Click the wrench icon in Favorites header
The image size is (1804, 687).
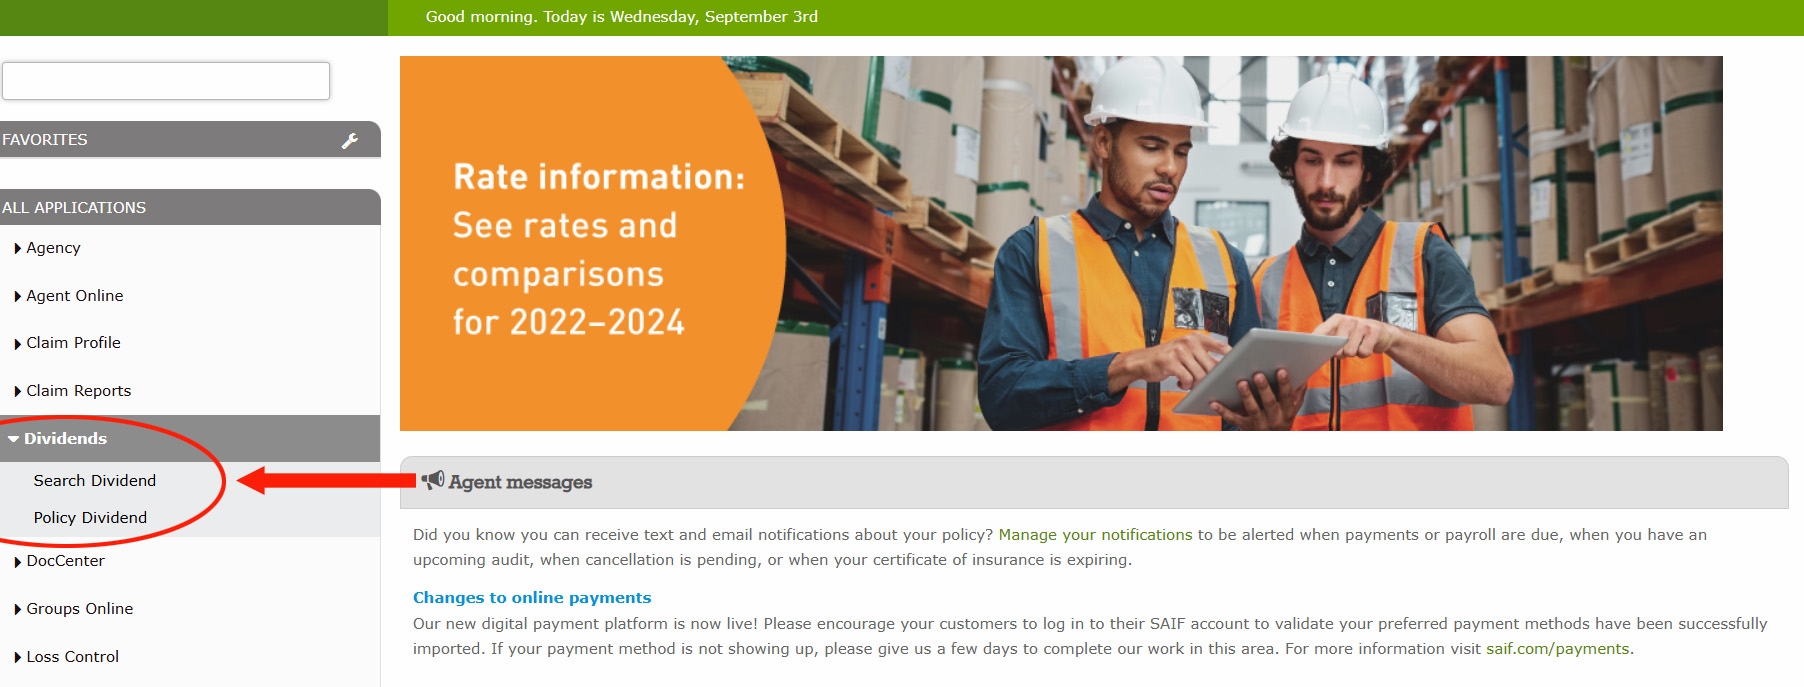[x=349, y=141]
